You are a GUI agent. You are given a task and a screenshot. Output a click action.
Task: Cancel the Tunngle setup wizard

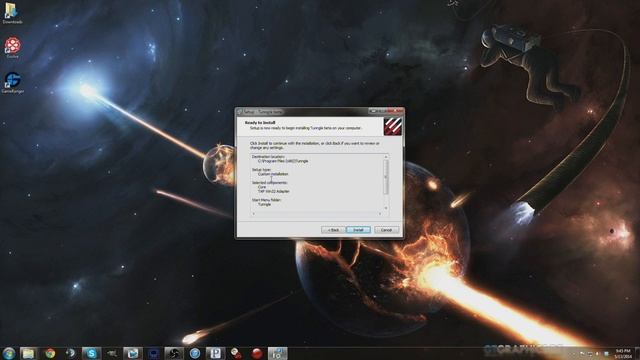386,230
